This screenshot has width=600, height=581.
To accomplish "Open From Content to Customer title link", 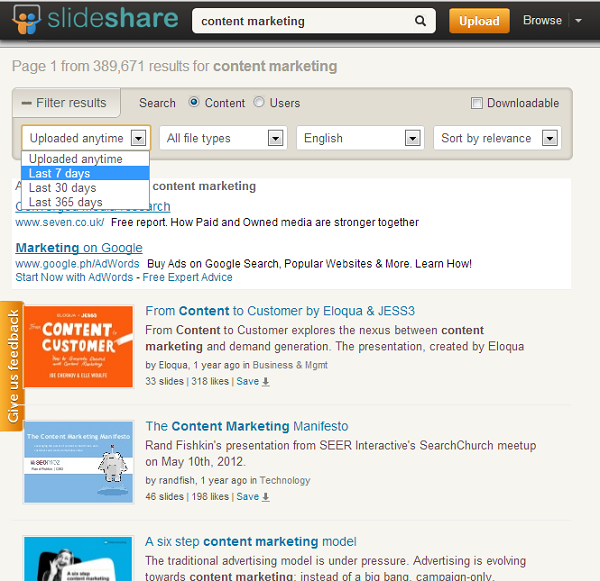I will [280, 311].
